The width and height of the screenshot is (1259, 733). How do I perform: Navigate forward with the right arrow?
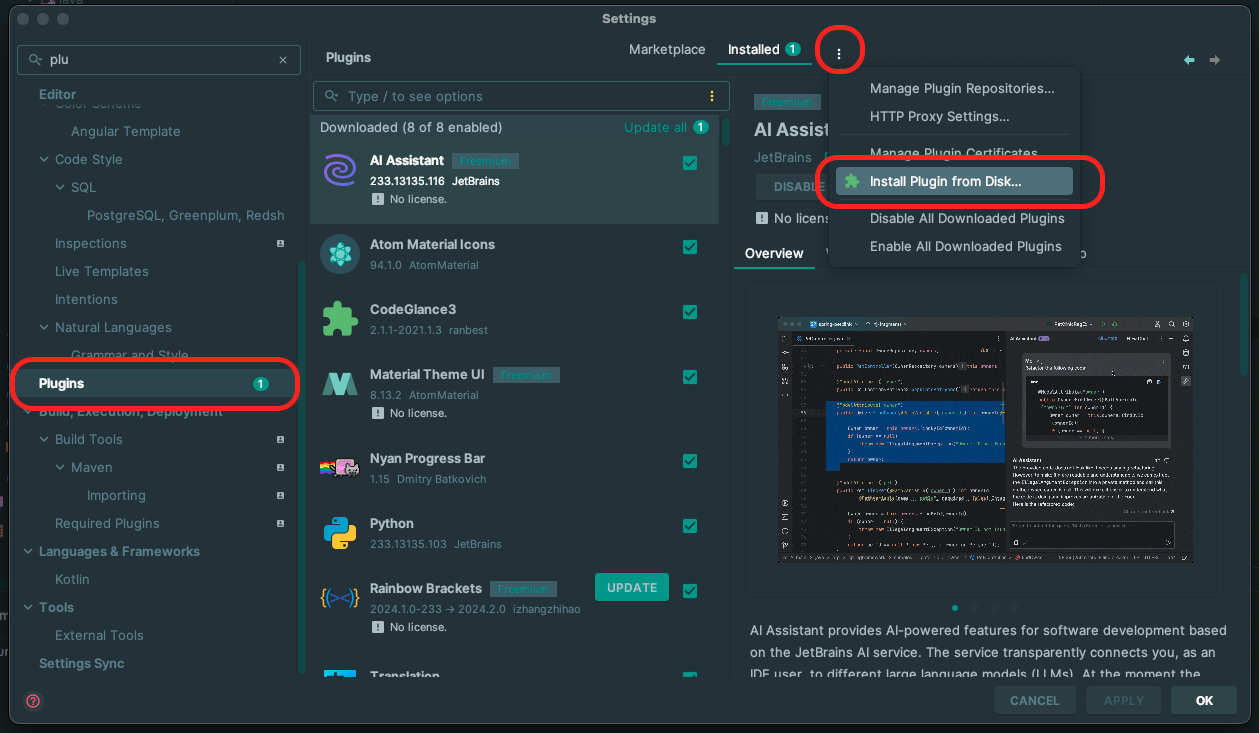1214,60
